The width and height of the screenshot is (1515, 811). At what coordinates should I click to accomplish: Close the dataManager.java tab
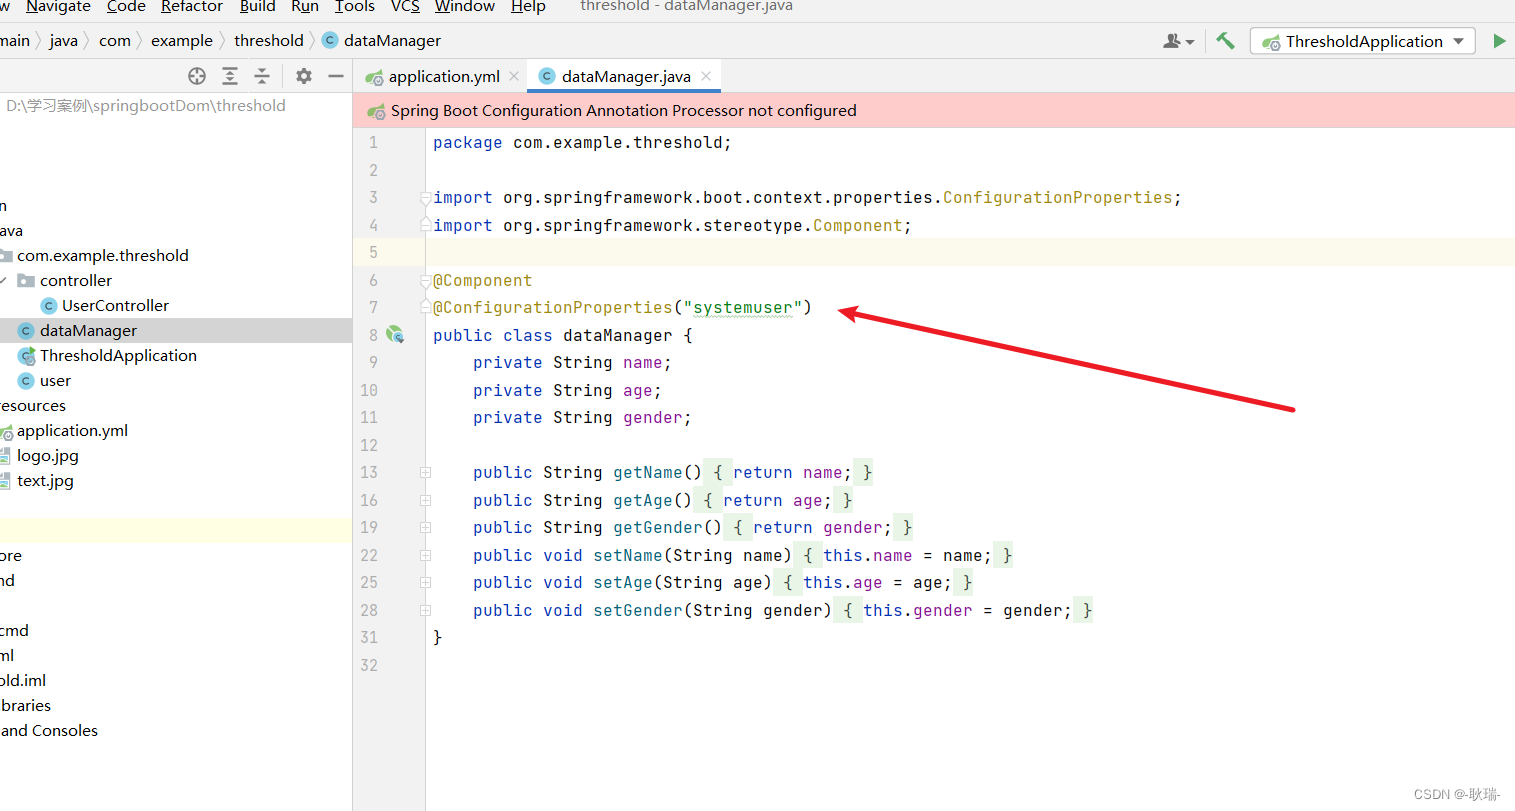(706, 75)
